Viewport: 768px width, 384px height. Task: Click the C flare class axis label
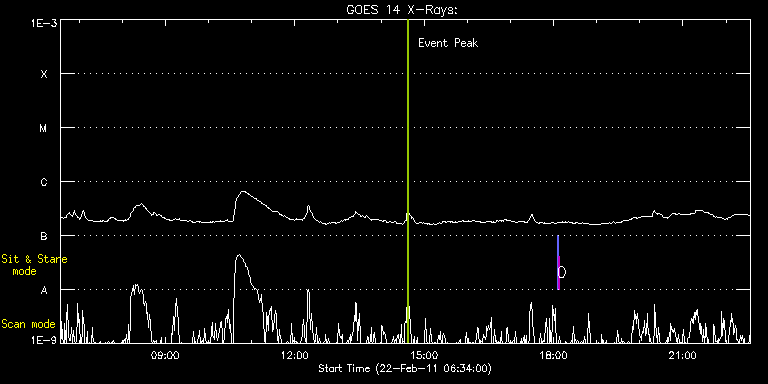click(x=44, y=182)
